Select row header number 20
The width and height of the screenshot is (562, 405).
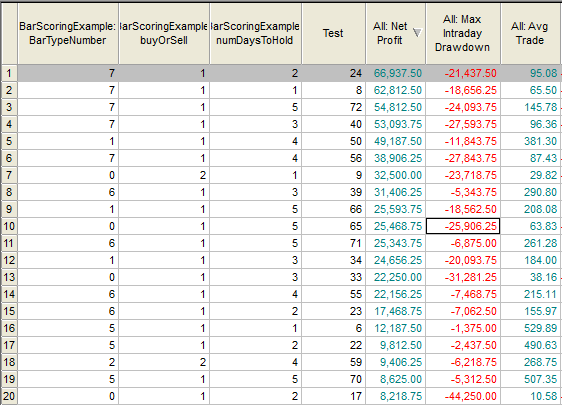tap(9, 396)
